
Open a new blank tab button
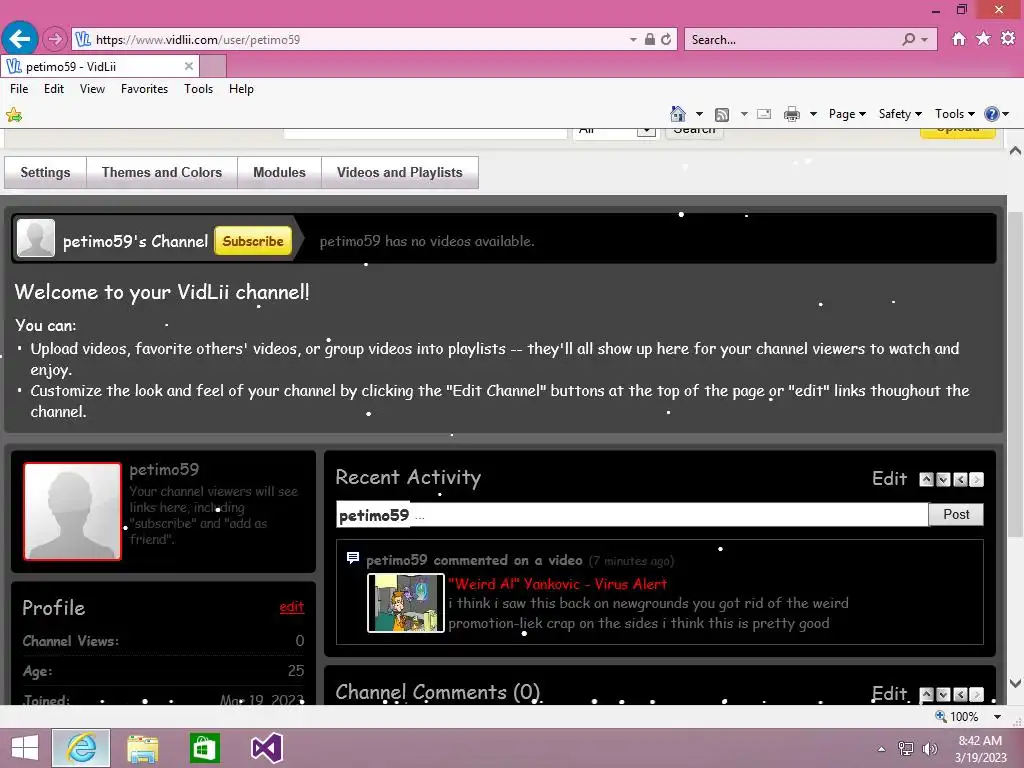pos(213,67)
